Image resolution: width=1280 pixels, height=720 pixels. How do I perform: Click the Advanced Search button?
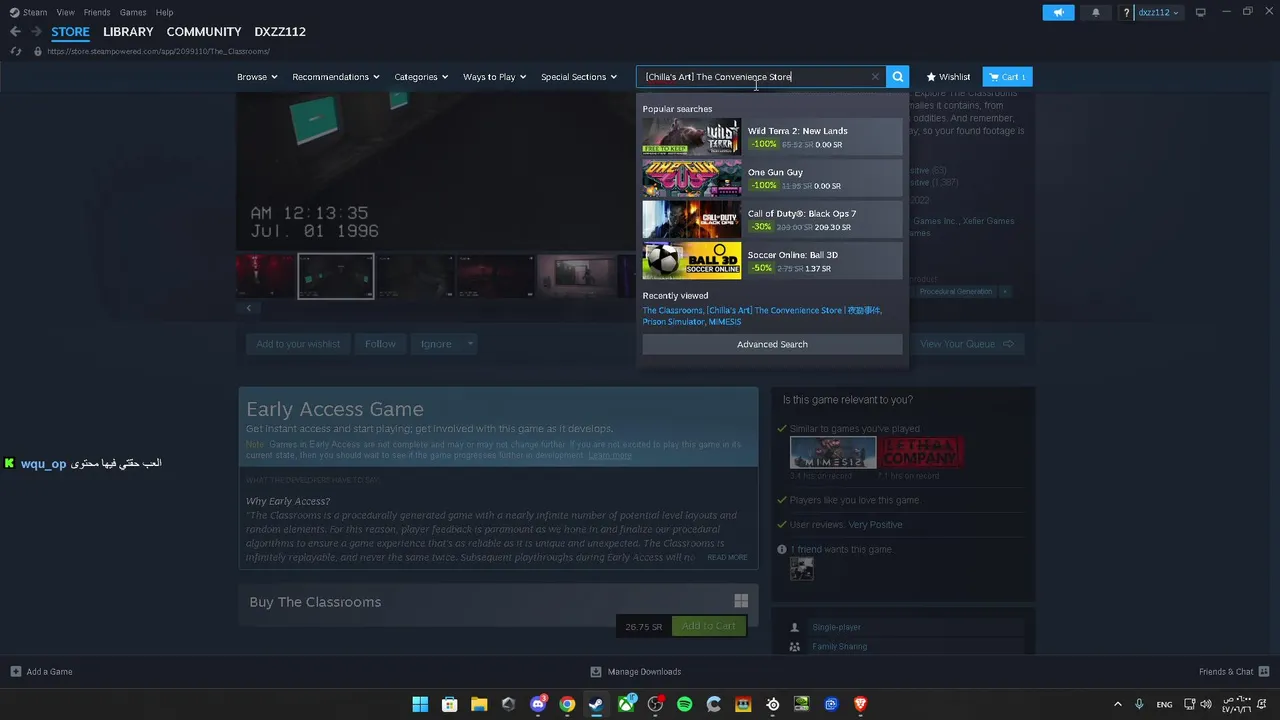tap(772, 344)
